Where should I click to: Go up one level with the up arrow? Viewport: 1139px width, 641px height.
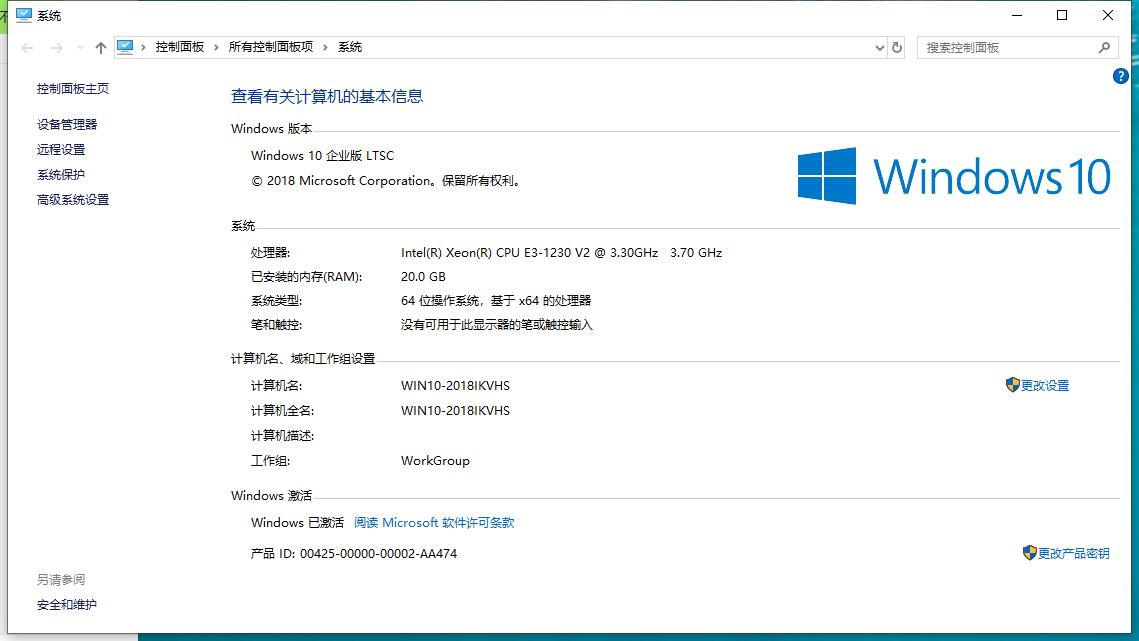pos(100,48)
